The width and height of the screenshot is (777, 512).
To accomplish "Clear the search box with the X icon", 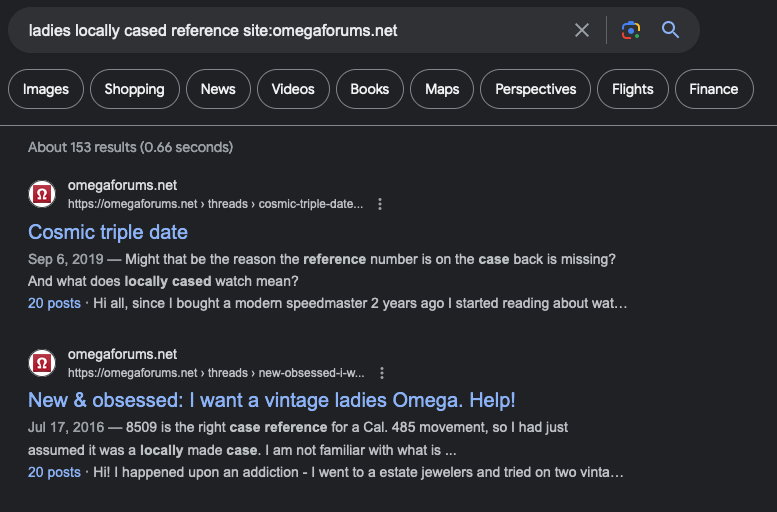I will (x=582, y=30).
